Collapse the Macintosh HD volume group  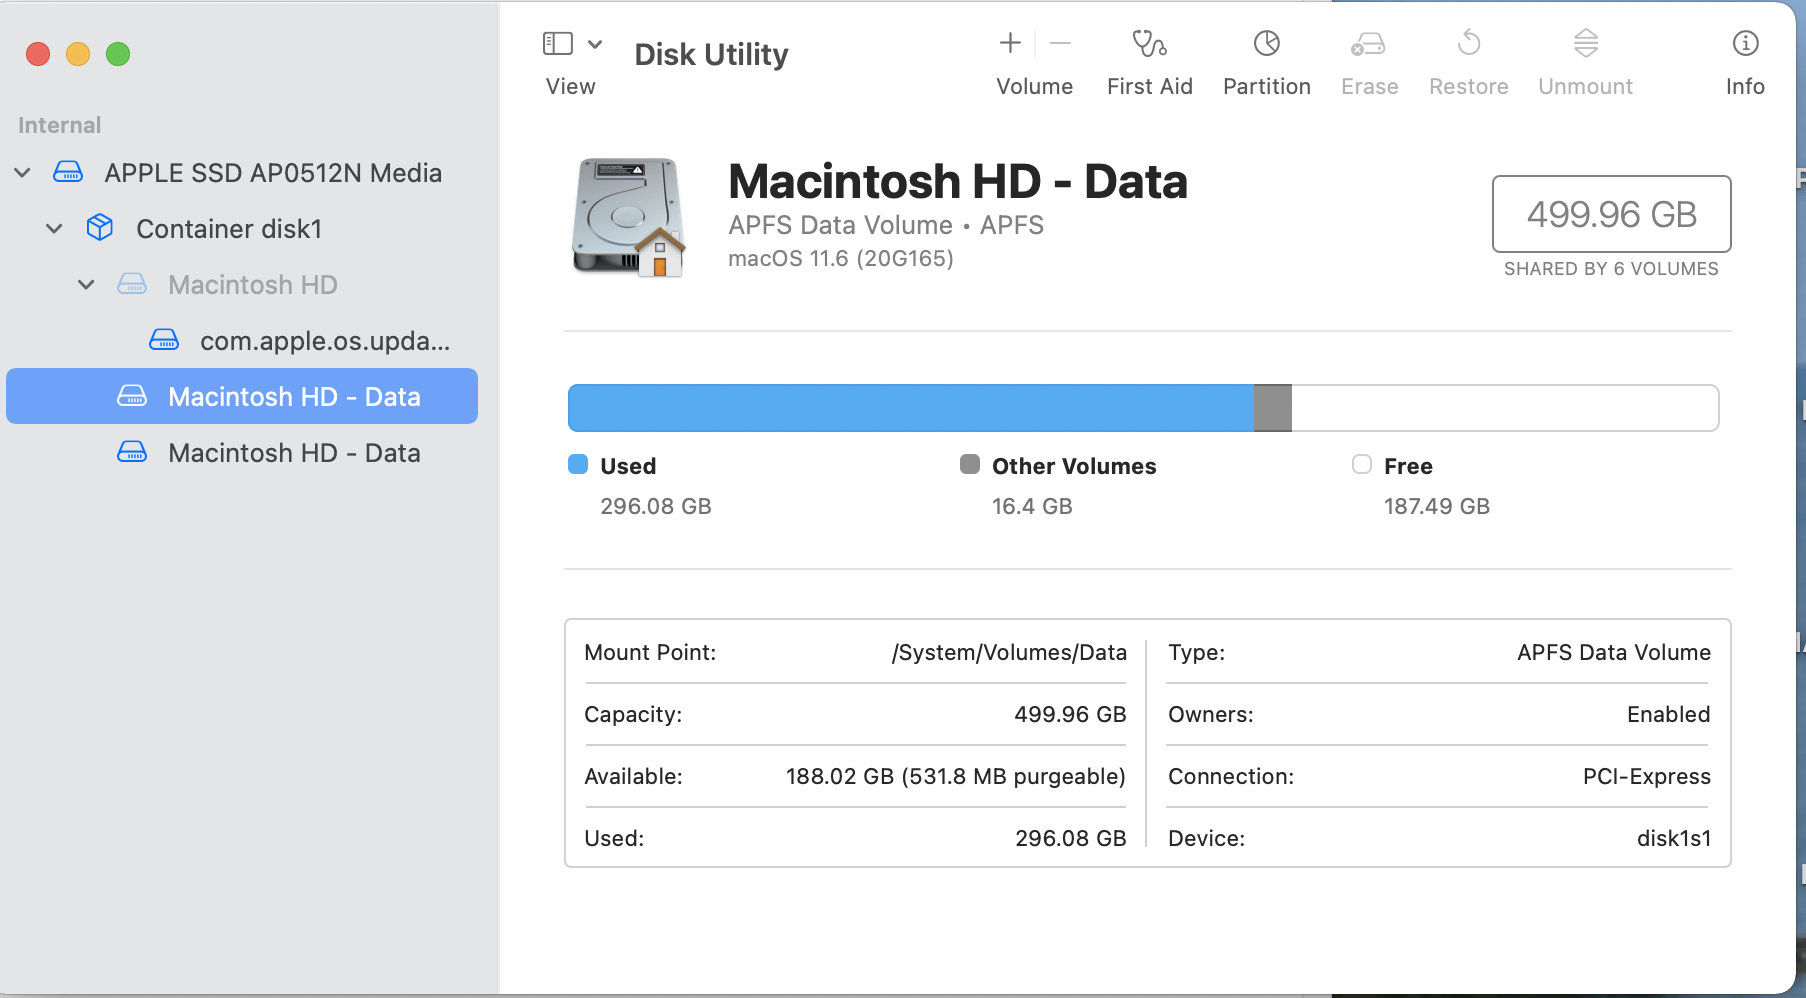(87, 285)
